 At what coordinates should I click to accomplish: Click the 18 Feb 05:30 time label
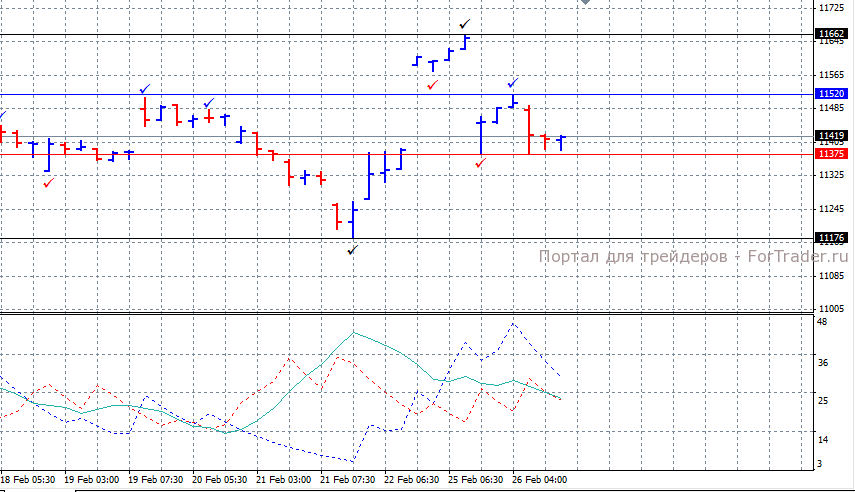coord(28,480)
